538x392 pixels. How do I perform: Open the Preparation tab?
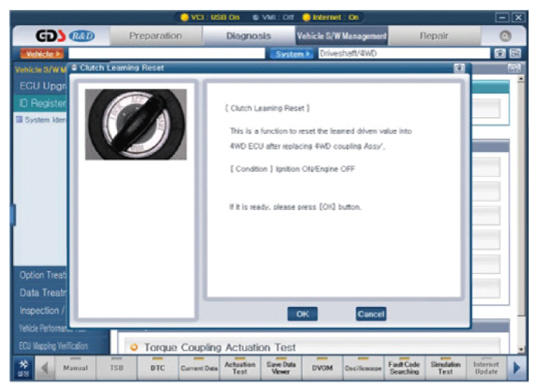tap(155, 36)
